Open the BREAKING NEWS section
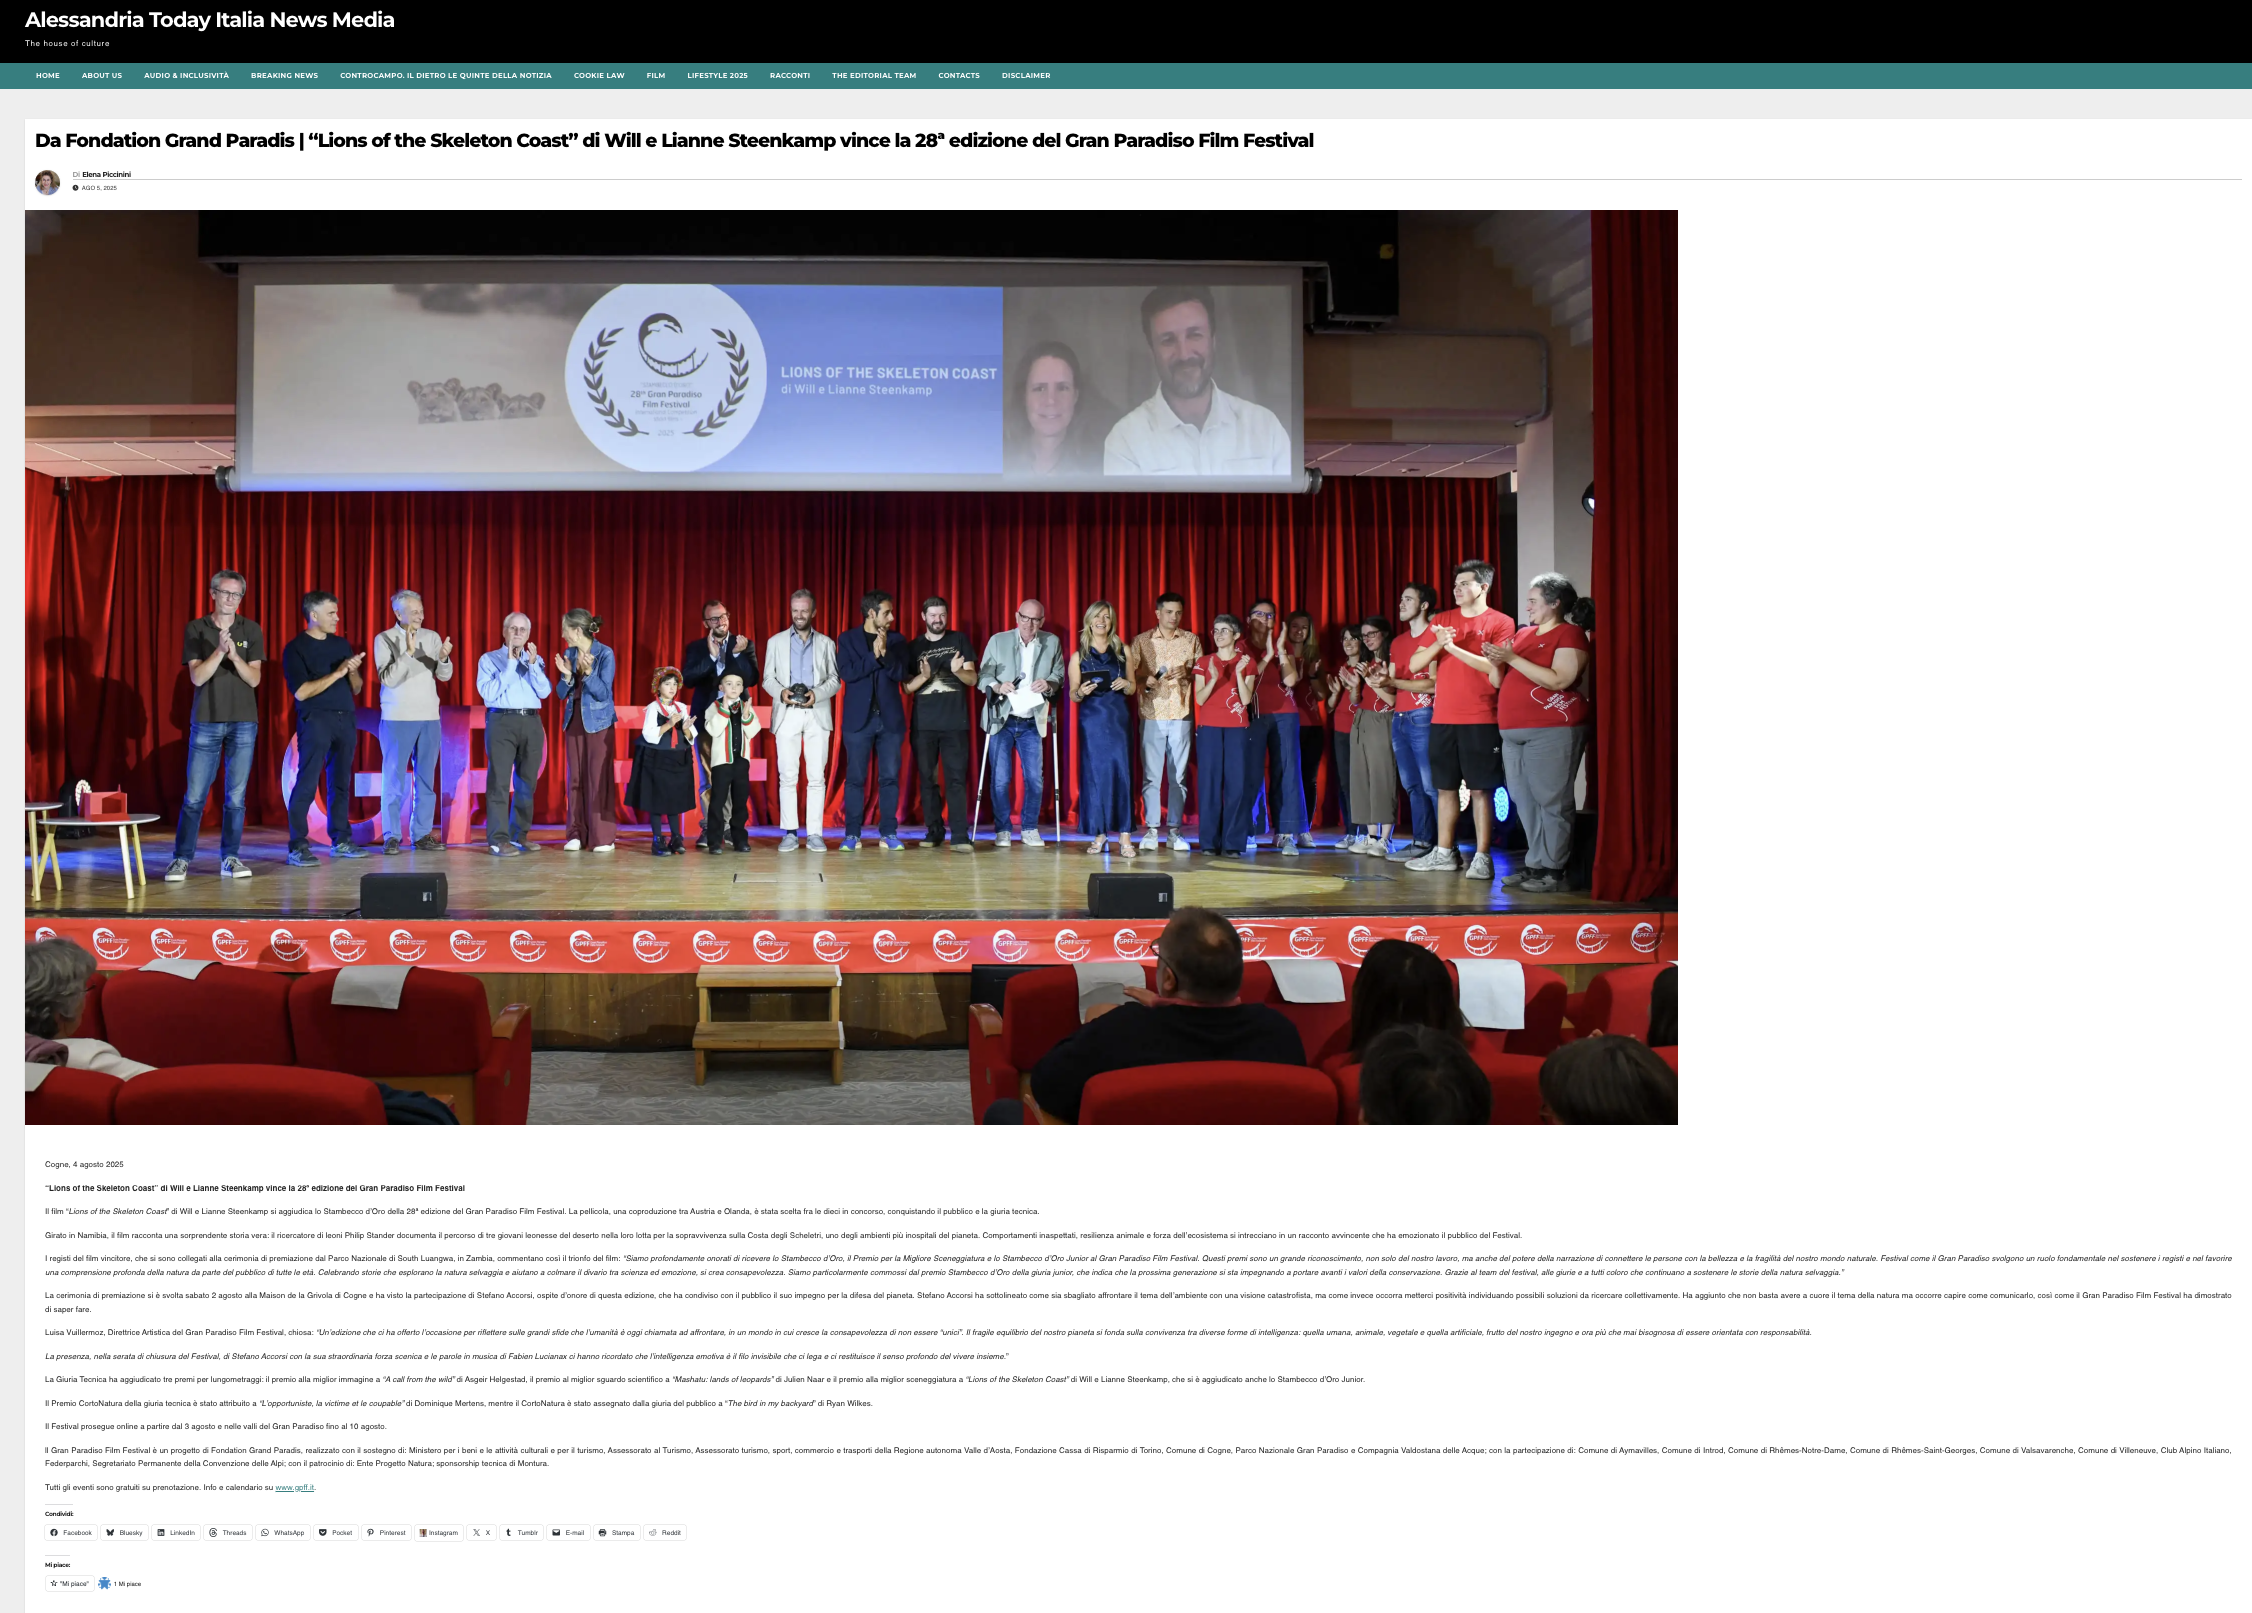2252x1613 pixels. [284, 76]
